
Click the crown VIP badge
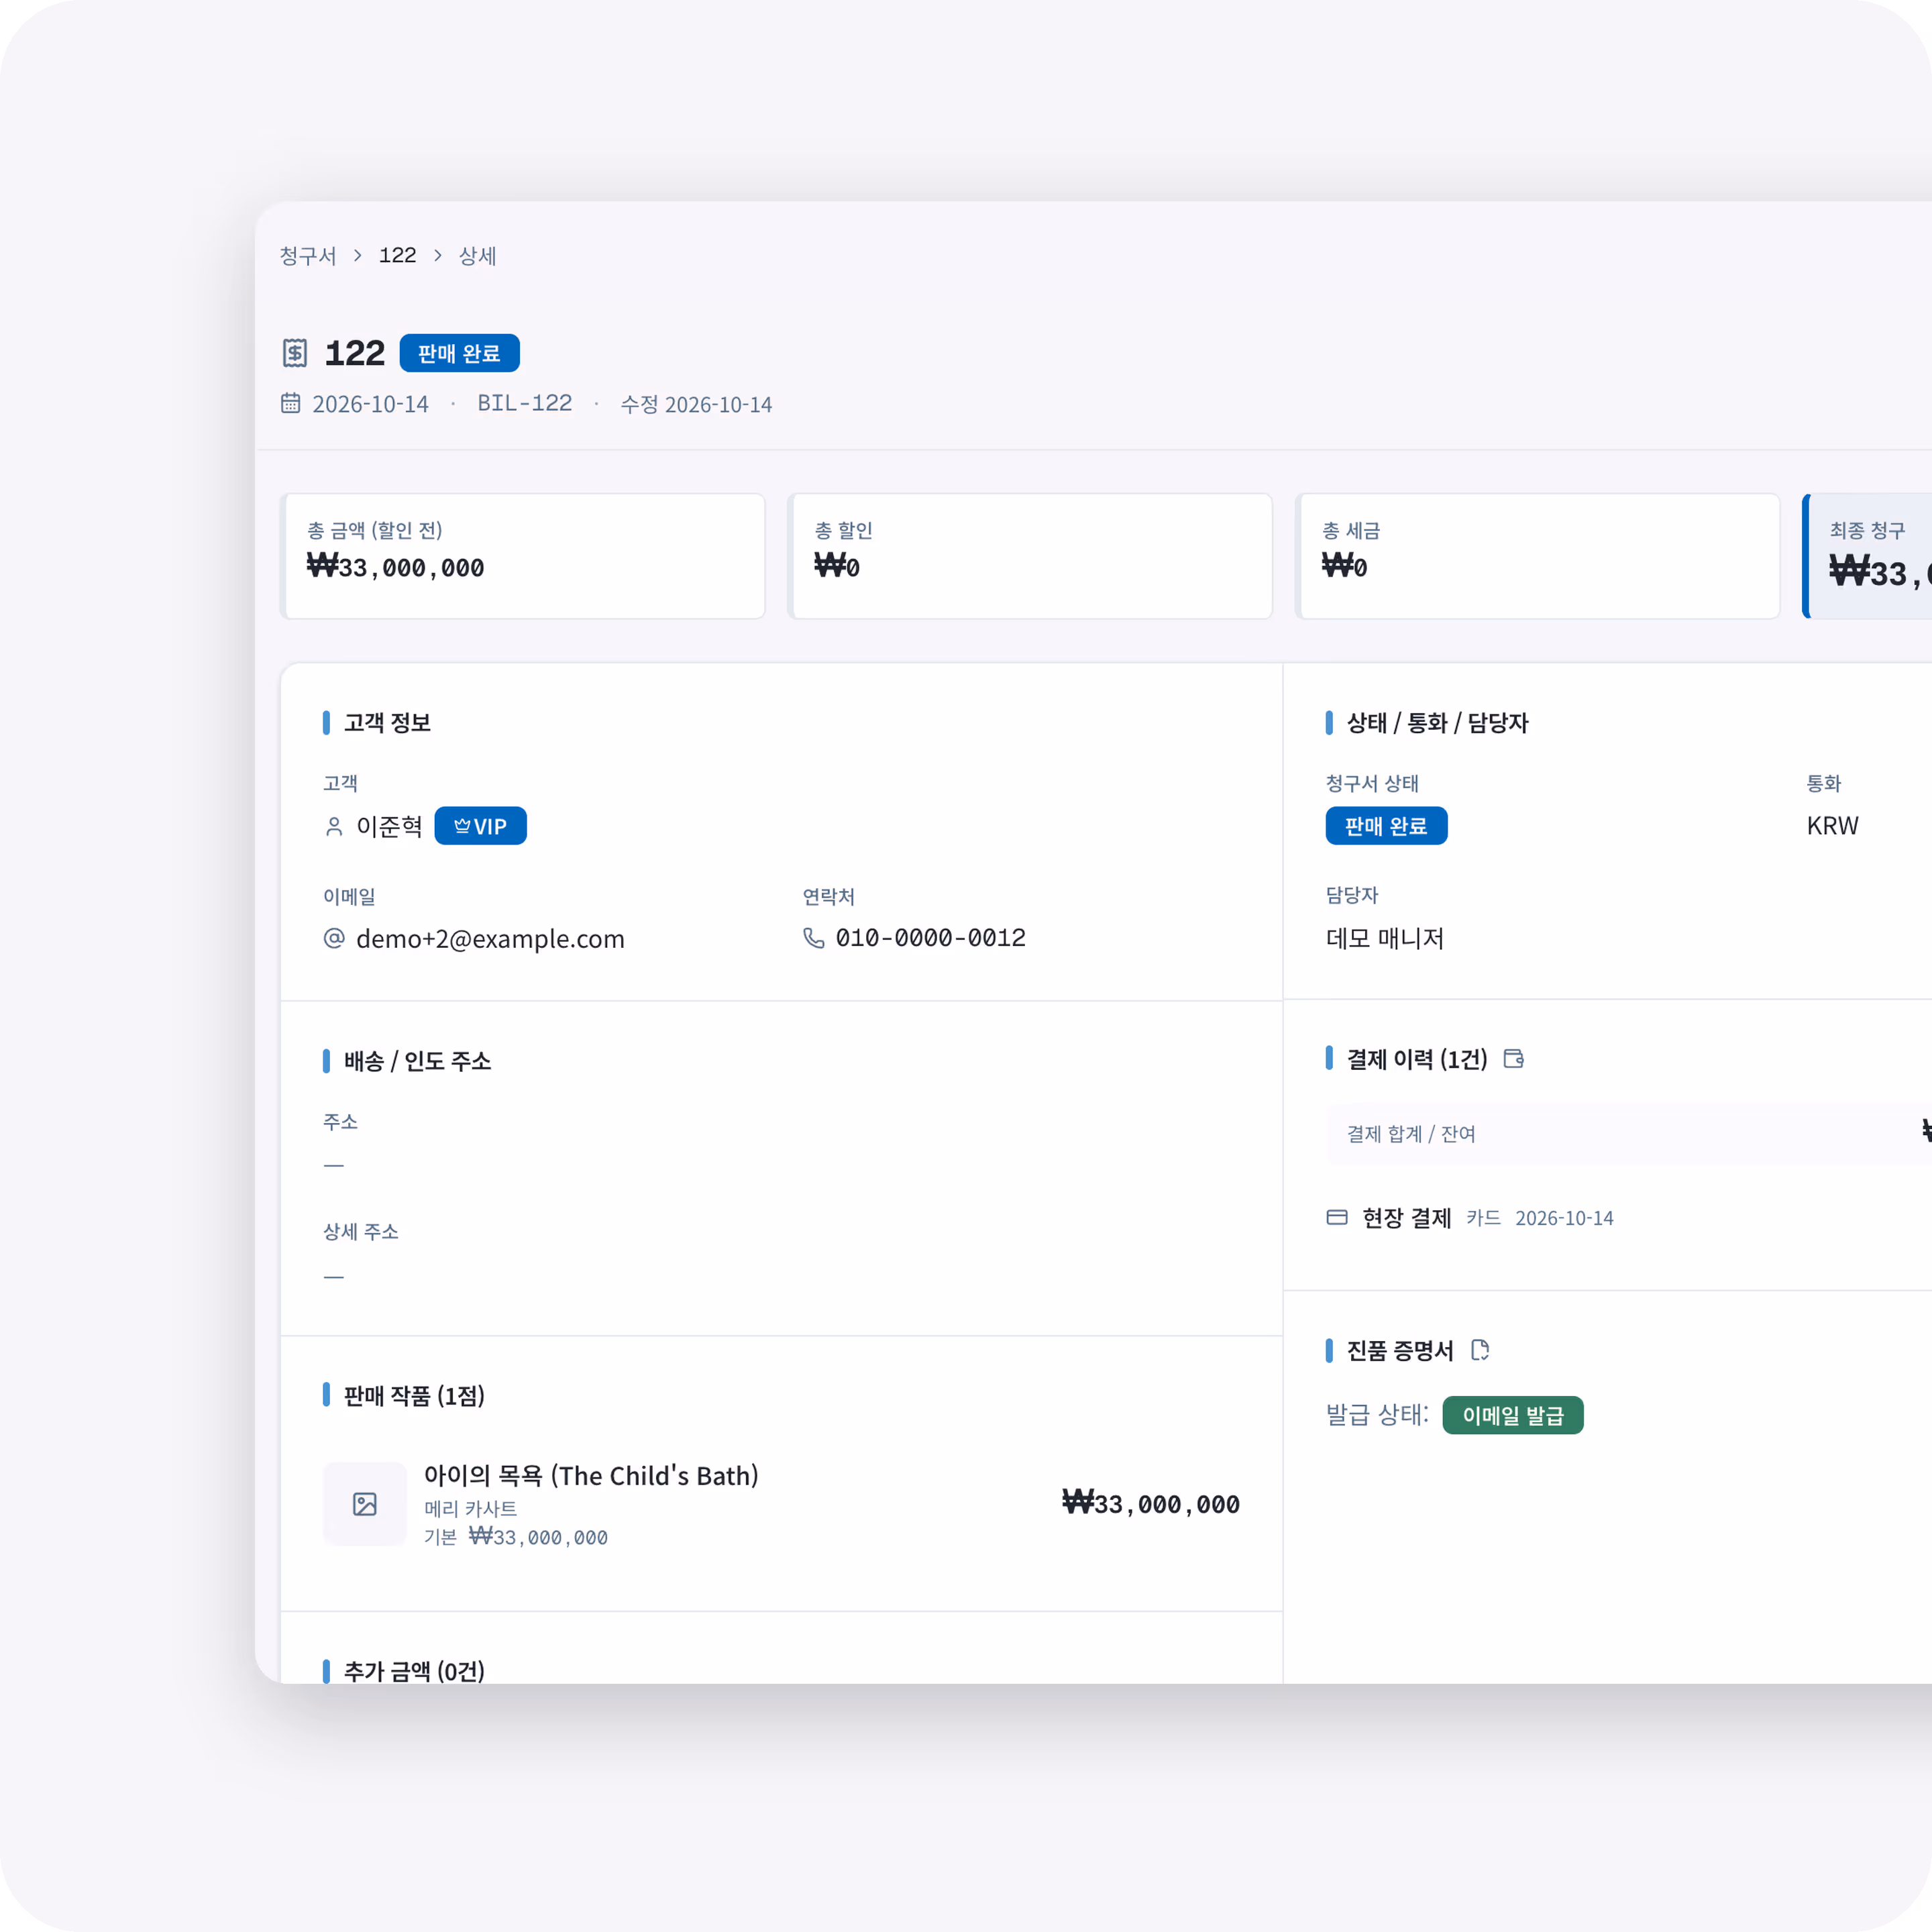click(x=480, y=826)
